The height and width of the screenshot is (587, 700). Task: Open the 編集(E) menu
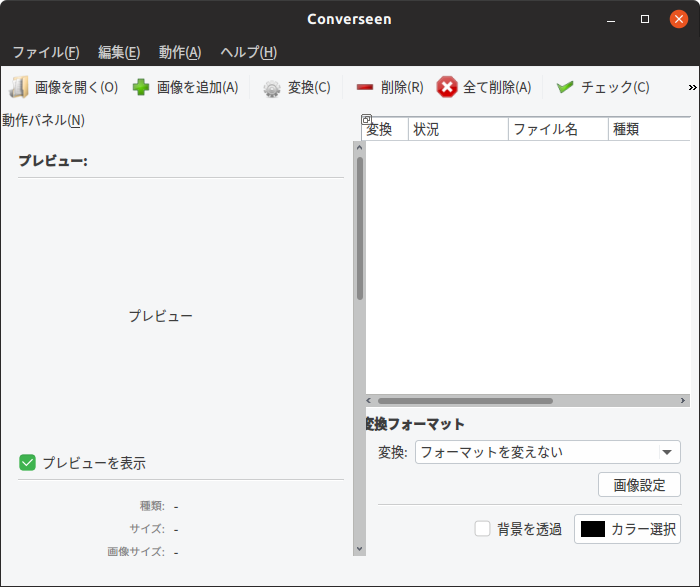click(x=119, y=52)
